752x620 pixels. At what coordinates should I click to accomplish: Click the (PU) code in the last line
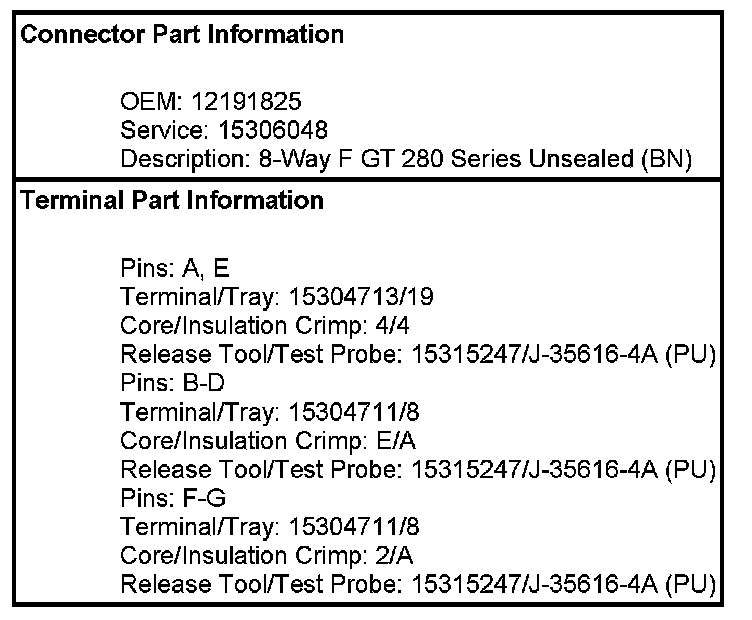(691, 584)
